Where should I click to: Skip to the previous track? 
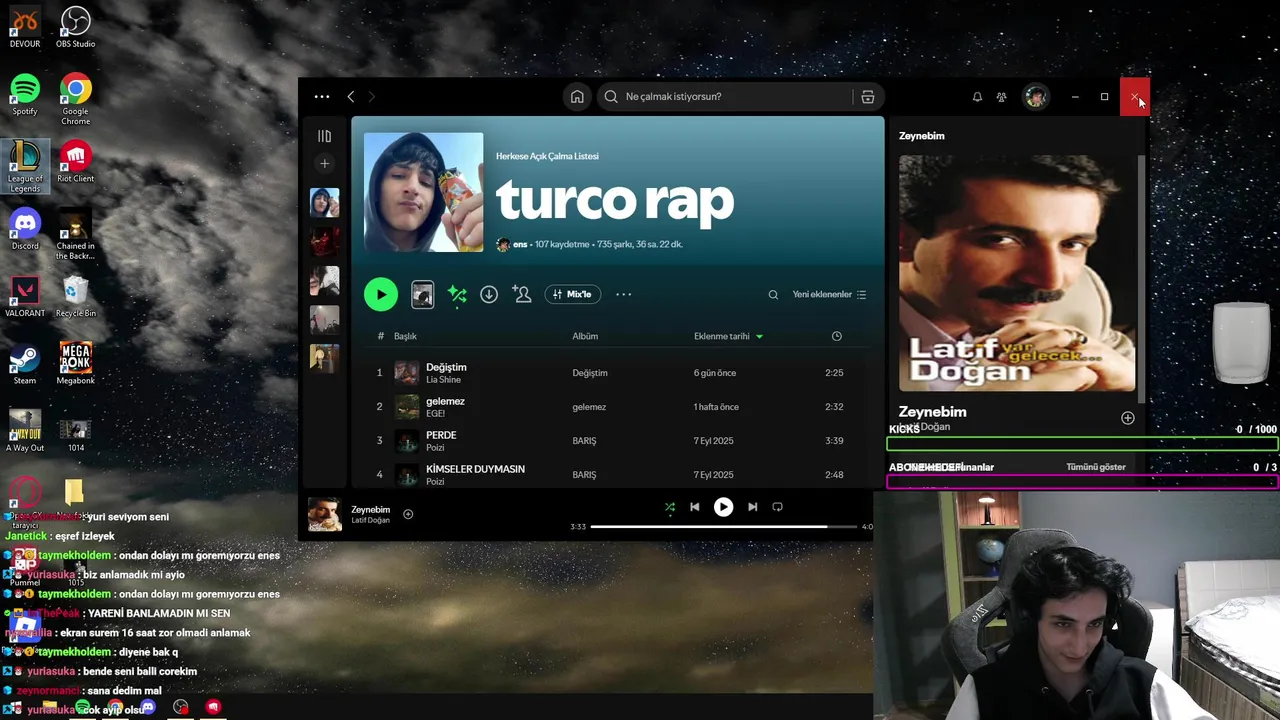click(694, 507)
